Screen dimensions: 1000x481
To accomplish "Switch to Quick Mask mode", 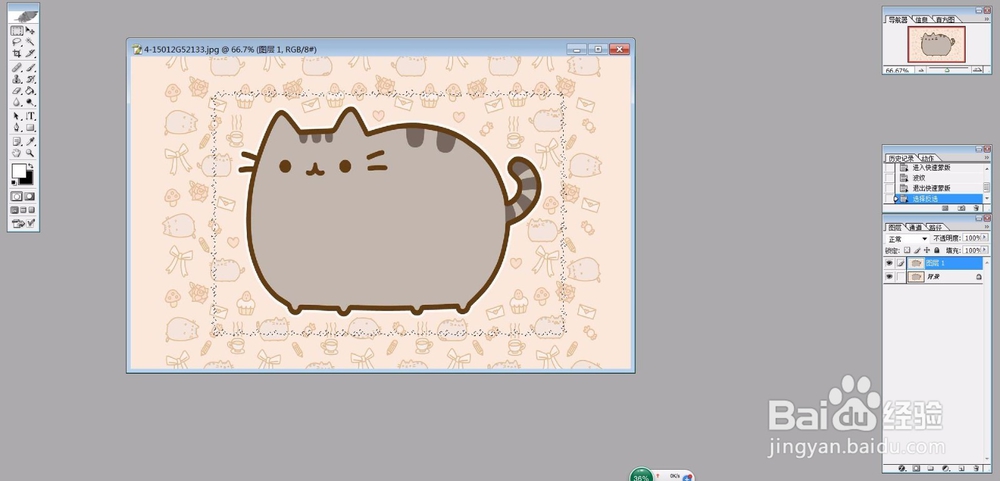I will [x=30, y=196].
